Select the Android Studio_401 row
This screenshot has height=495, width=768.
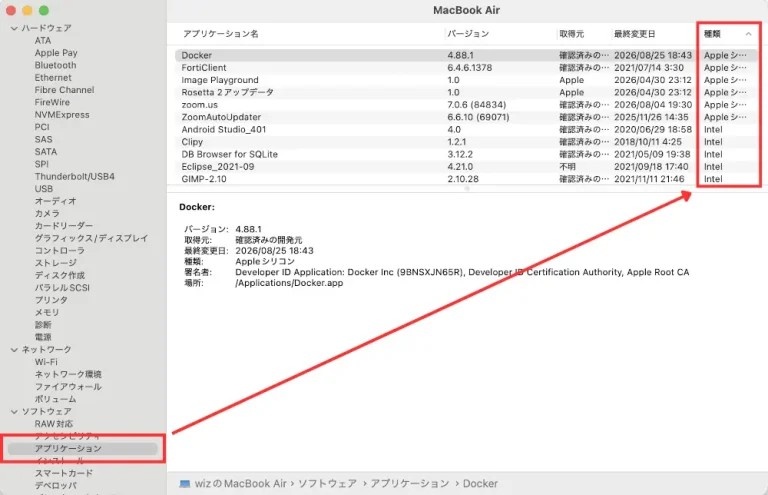coord(466,130)
